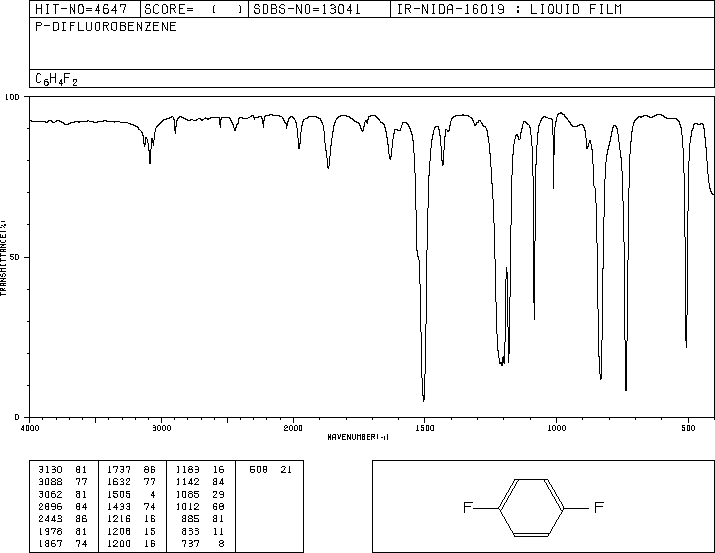Click the compound name P-DIFLUOROBENZENE

[x=106, y=27]
